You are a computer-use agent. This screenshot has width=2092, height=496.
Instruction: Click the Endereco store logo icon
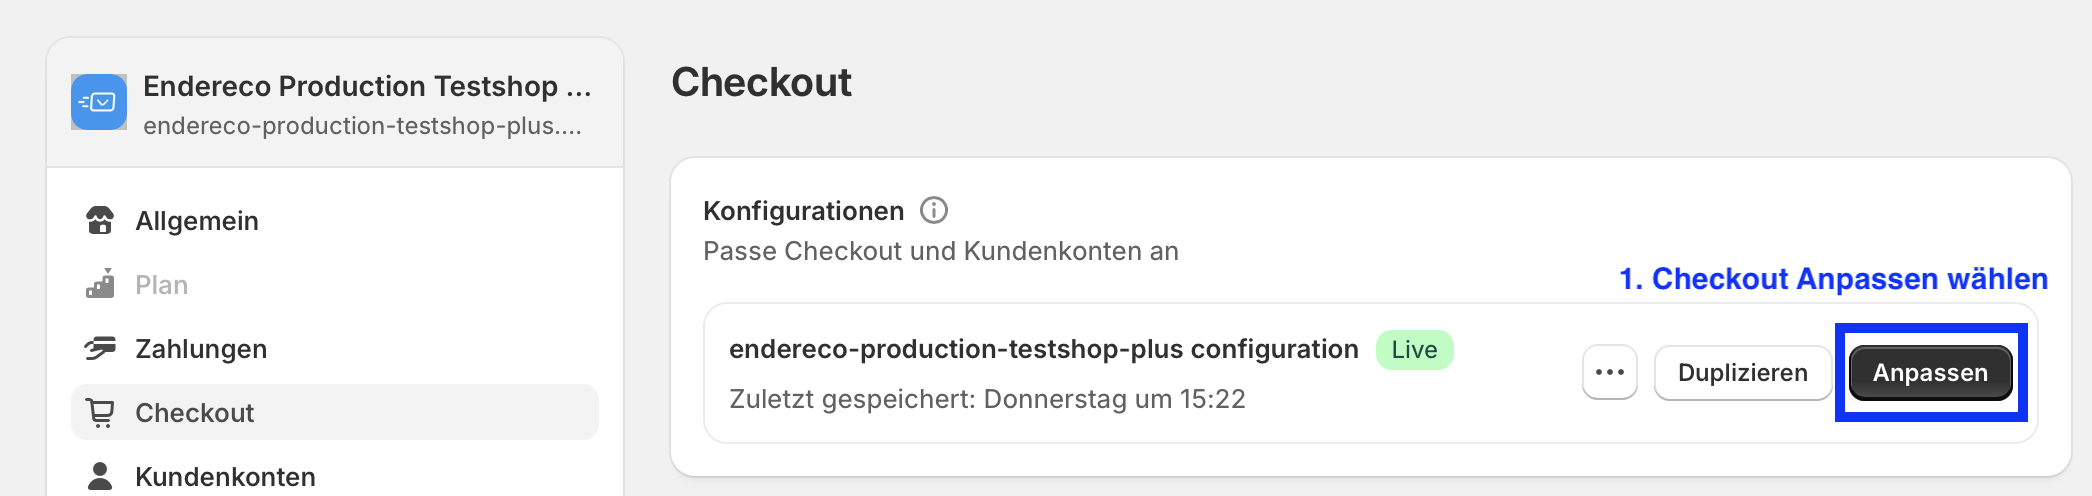(x=99, y=102)
